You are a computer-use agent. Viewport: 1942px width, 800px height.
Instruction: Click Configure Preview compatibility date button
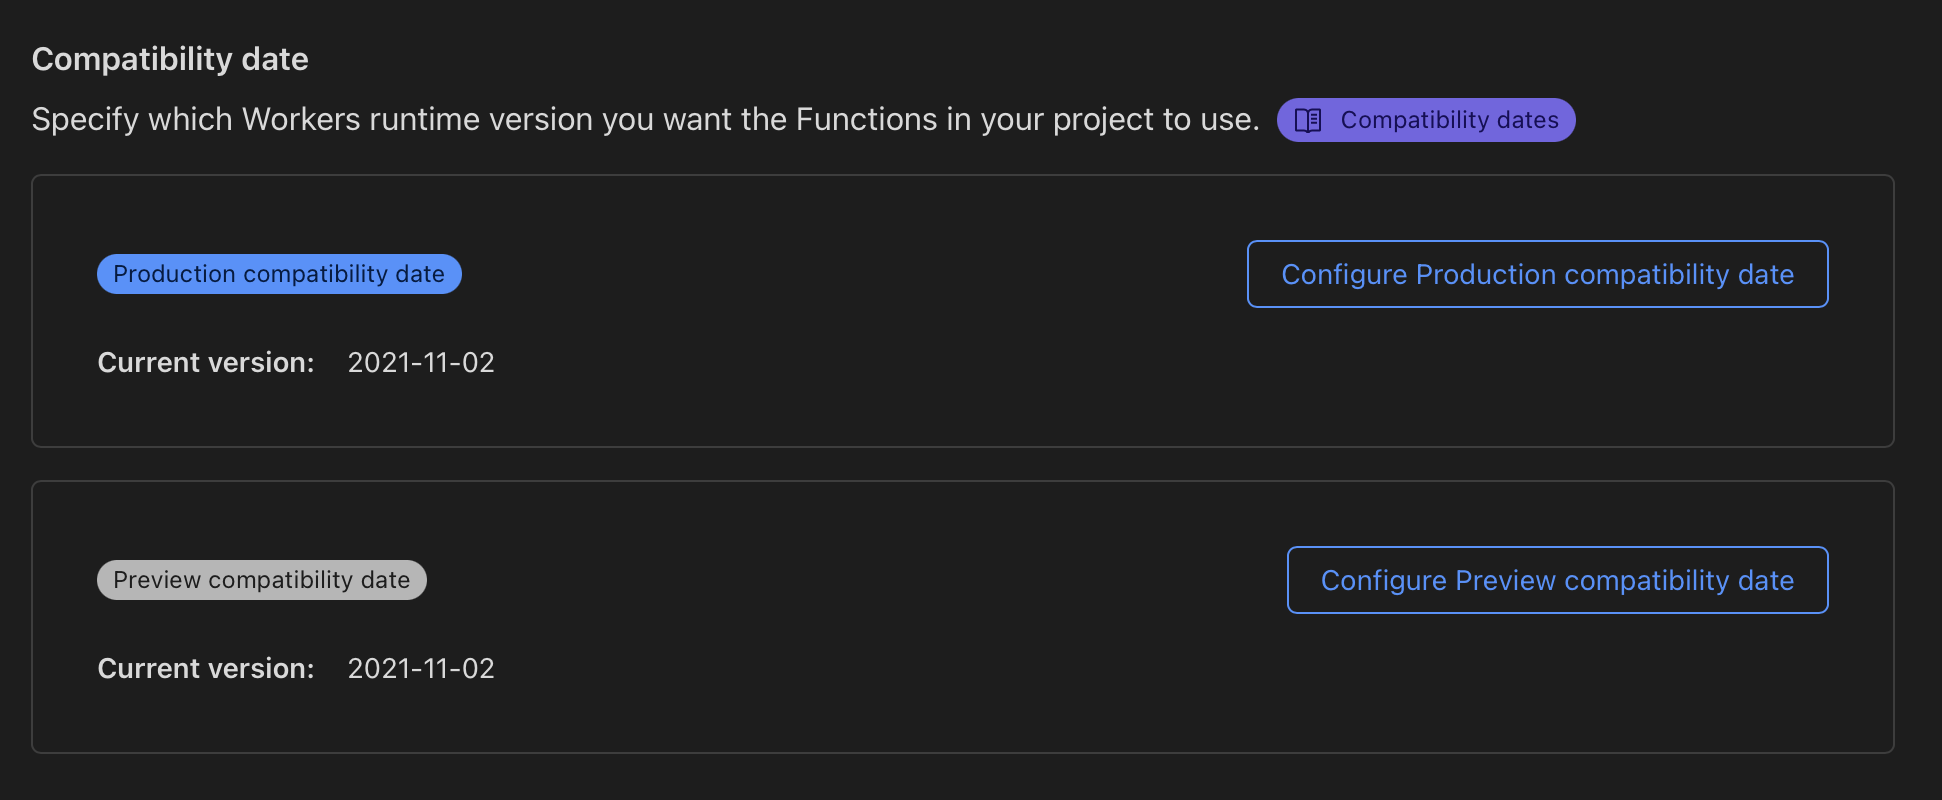1557,580
